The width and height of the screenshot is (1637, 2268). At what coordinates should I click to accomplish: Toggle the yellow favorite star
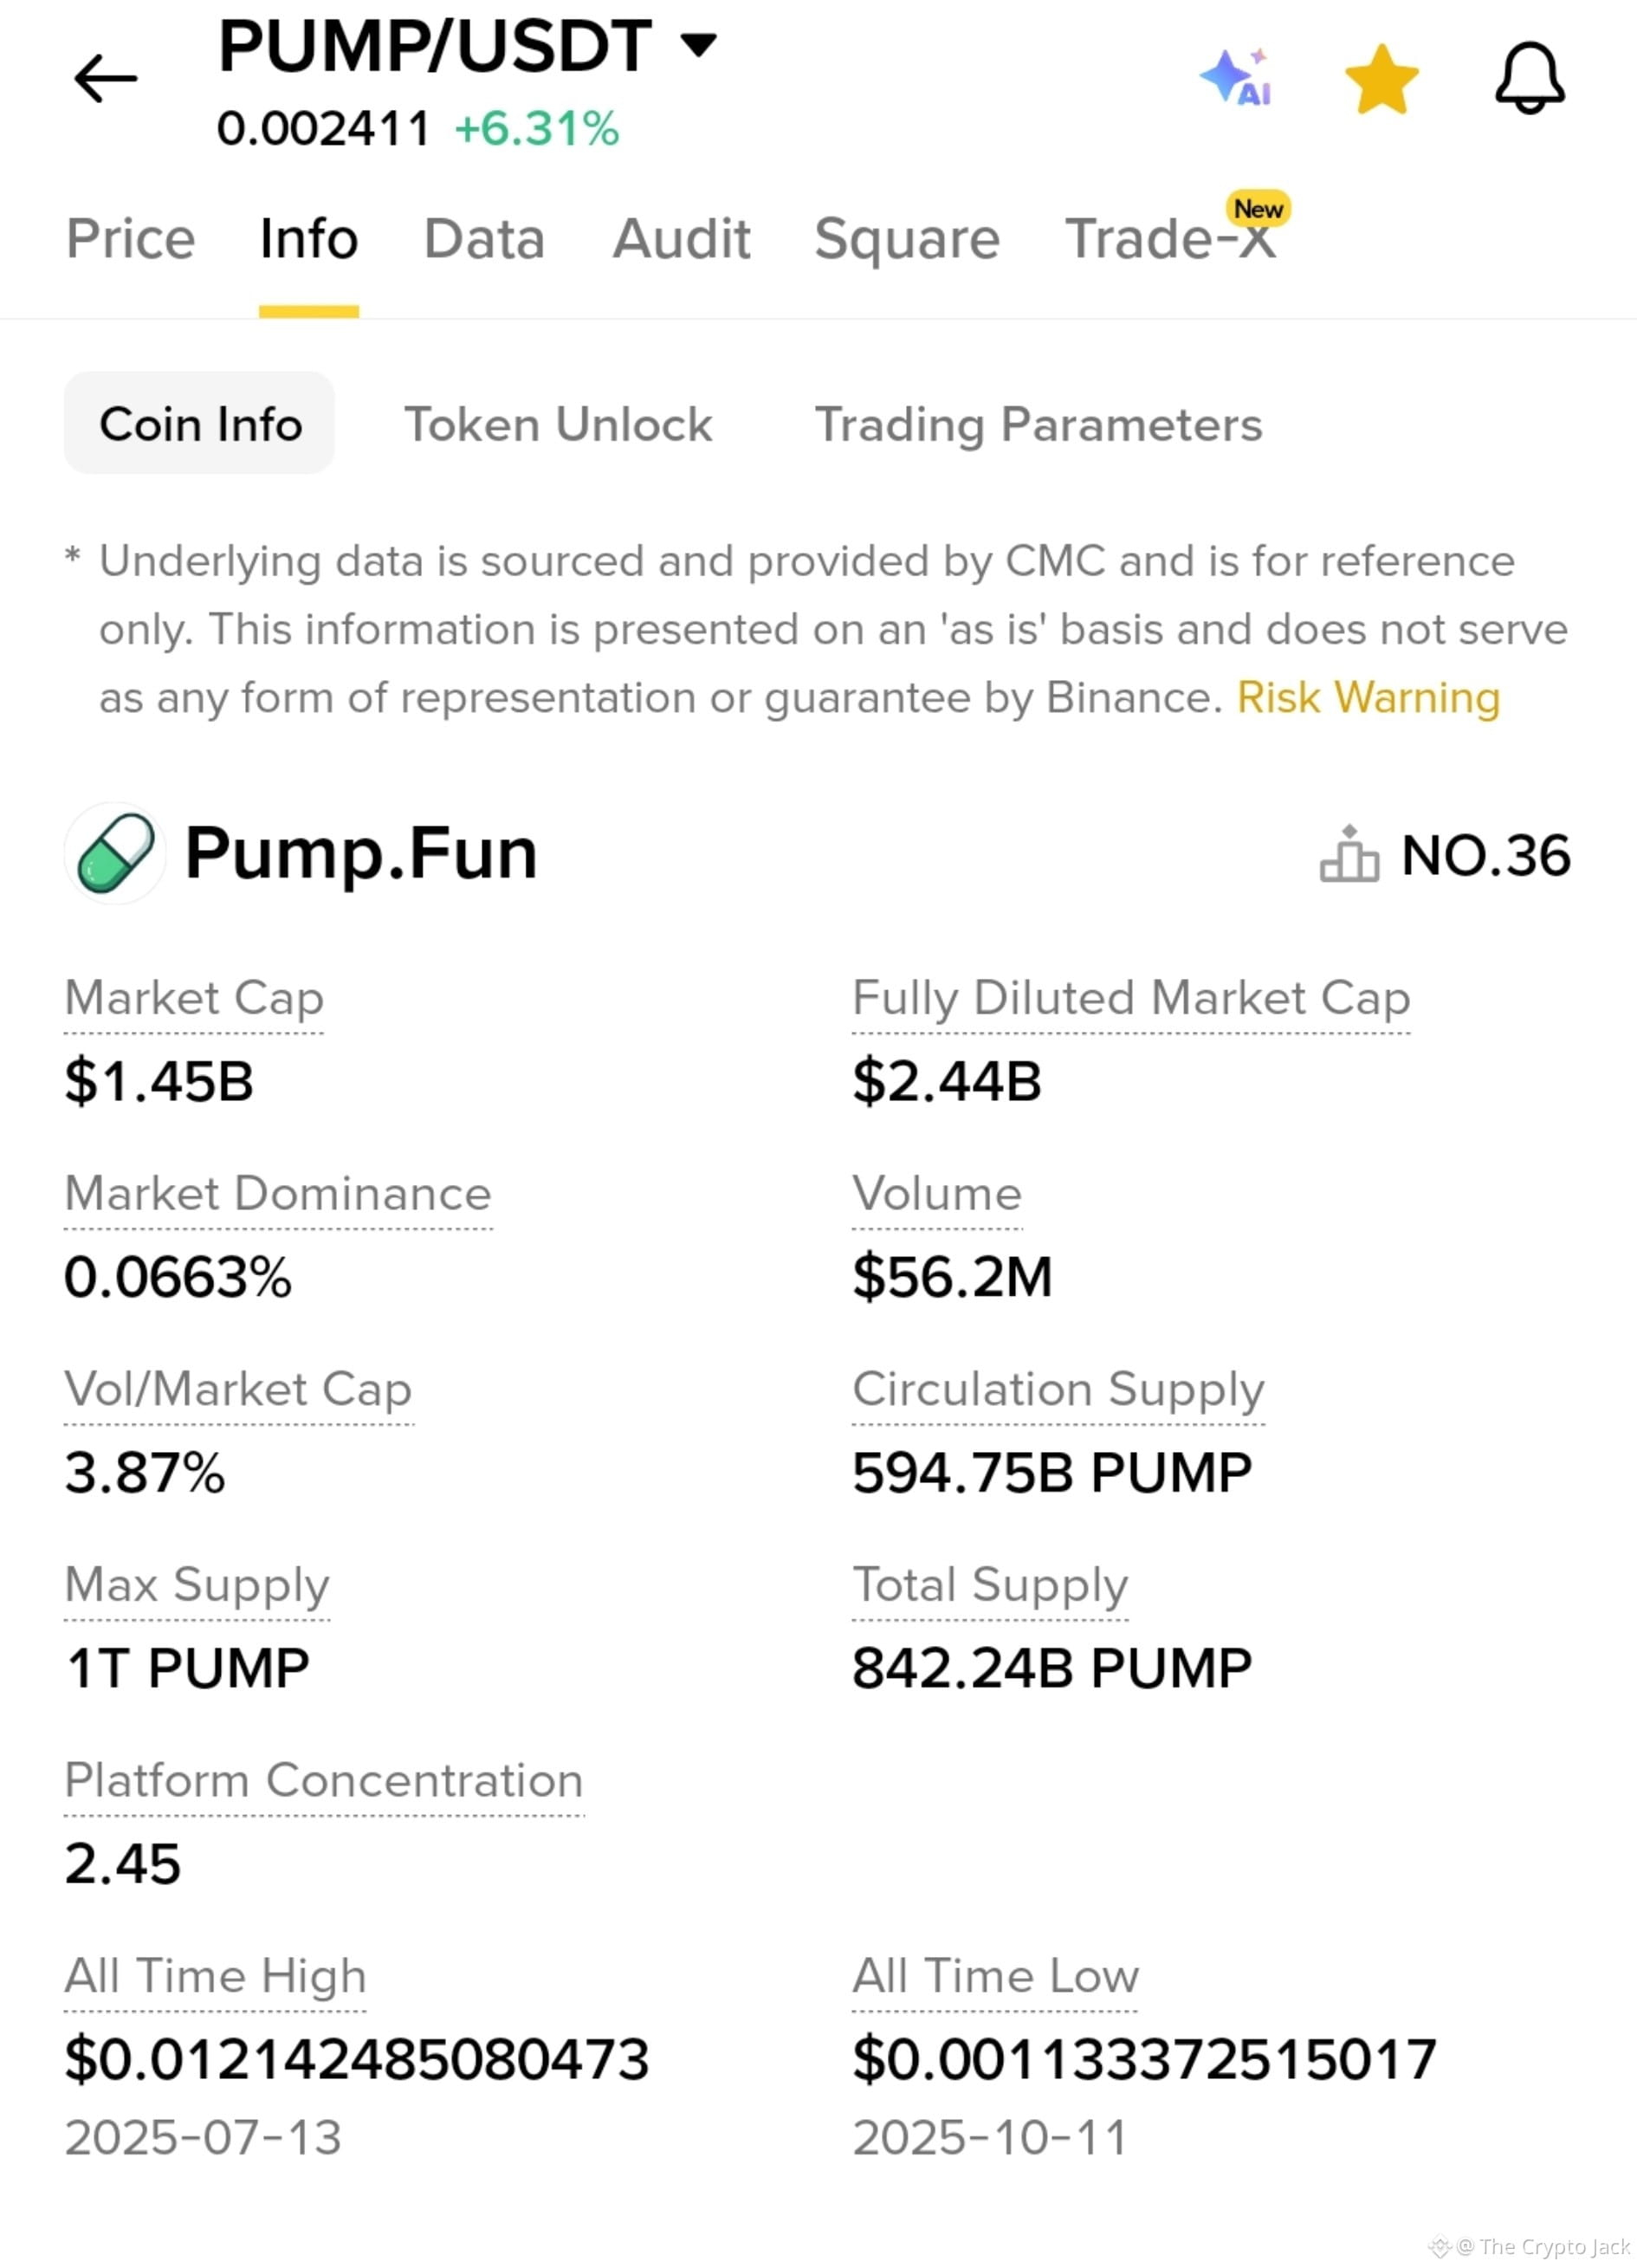(x=1382, y=79)
